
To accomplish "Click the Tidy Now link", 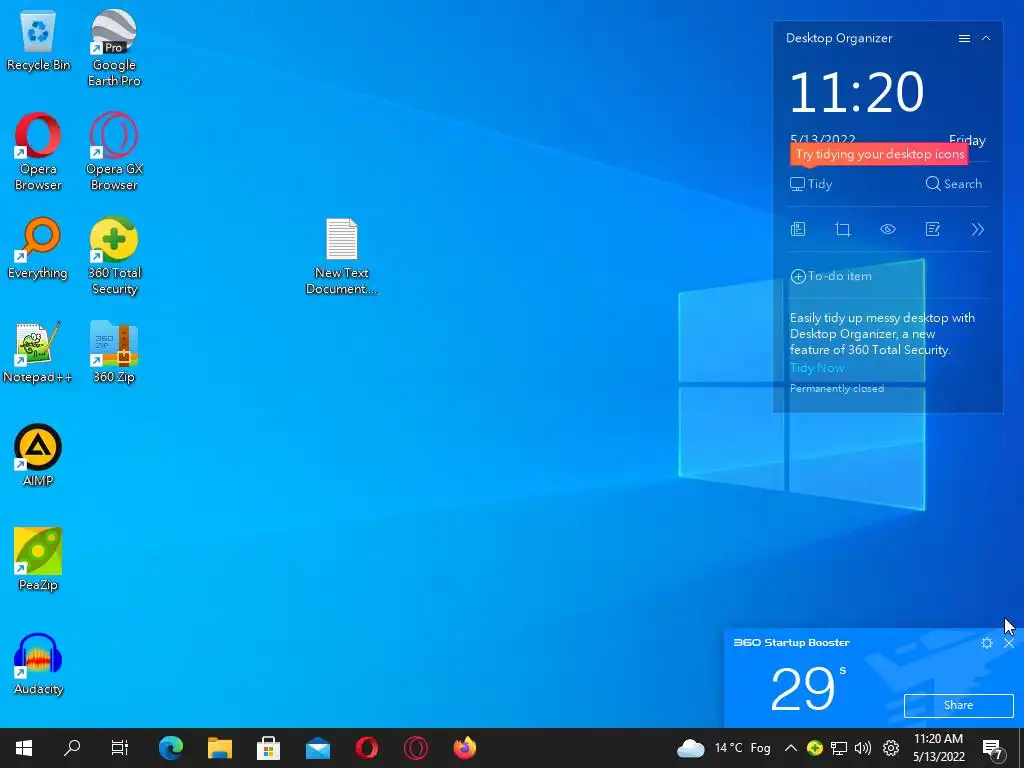I will click(x=817, y=368).
